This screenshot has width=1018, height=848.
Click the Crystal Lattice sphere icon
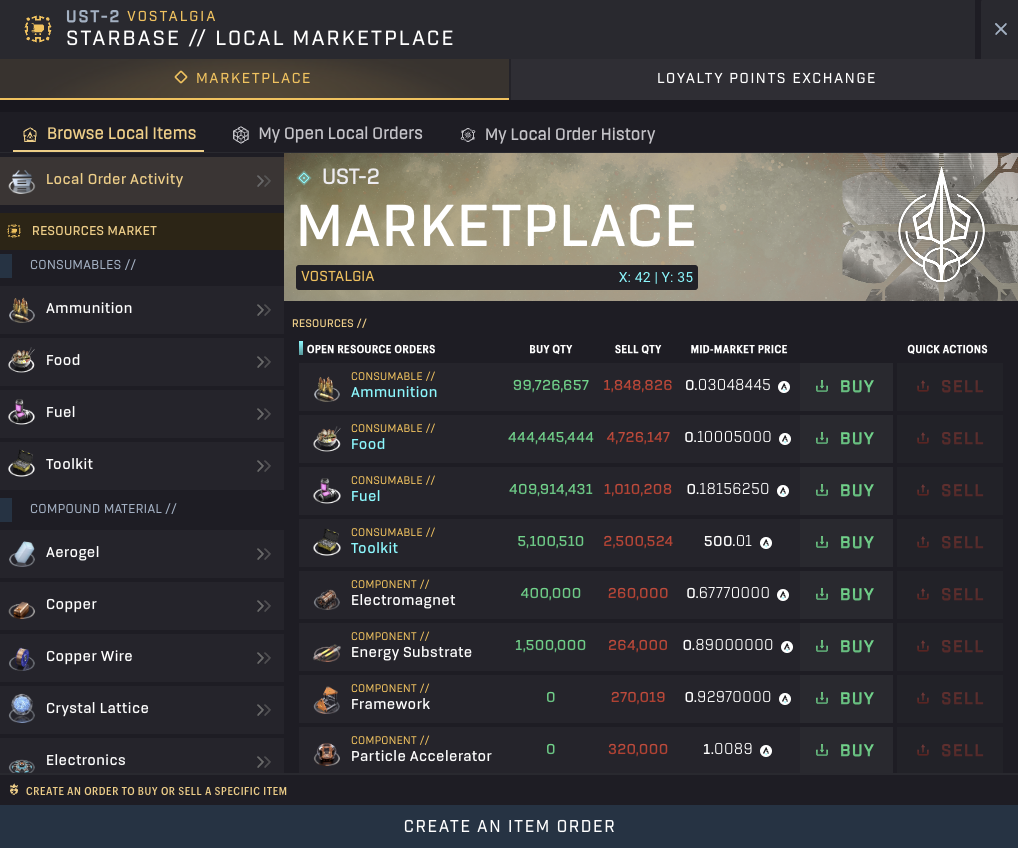[x=22, y=708]
